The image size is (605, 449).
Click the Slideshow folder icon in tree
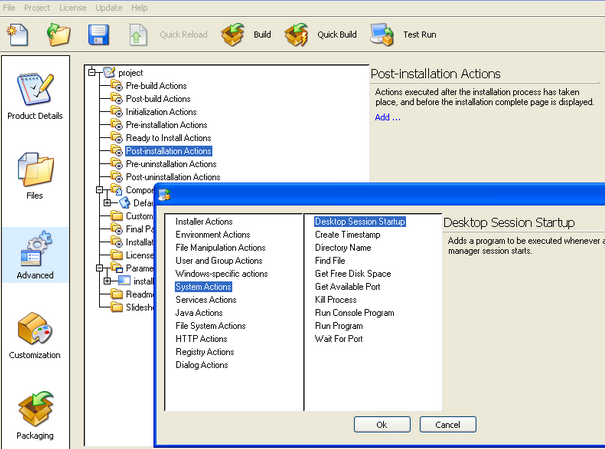click(x=117, y=307)
